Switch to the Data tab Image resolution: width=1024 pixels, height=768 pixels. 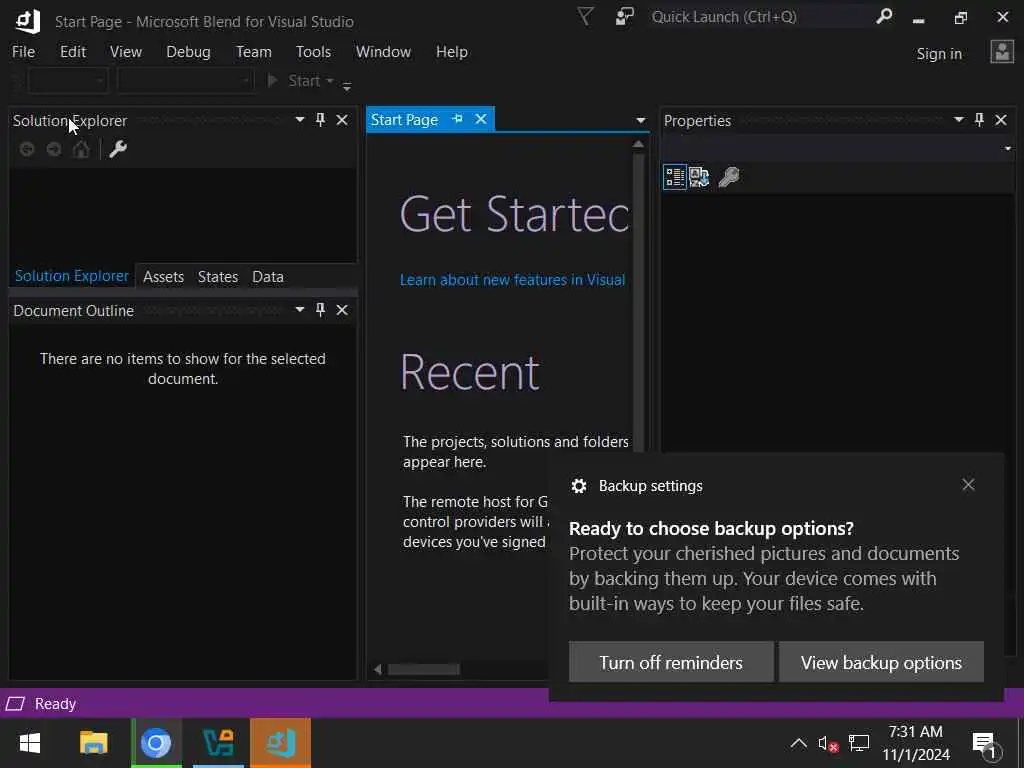tap(268, 277)
